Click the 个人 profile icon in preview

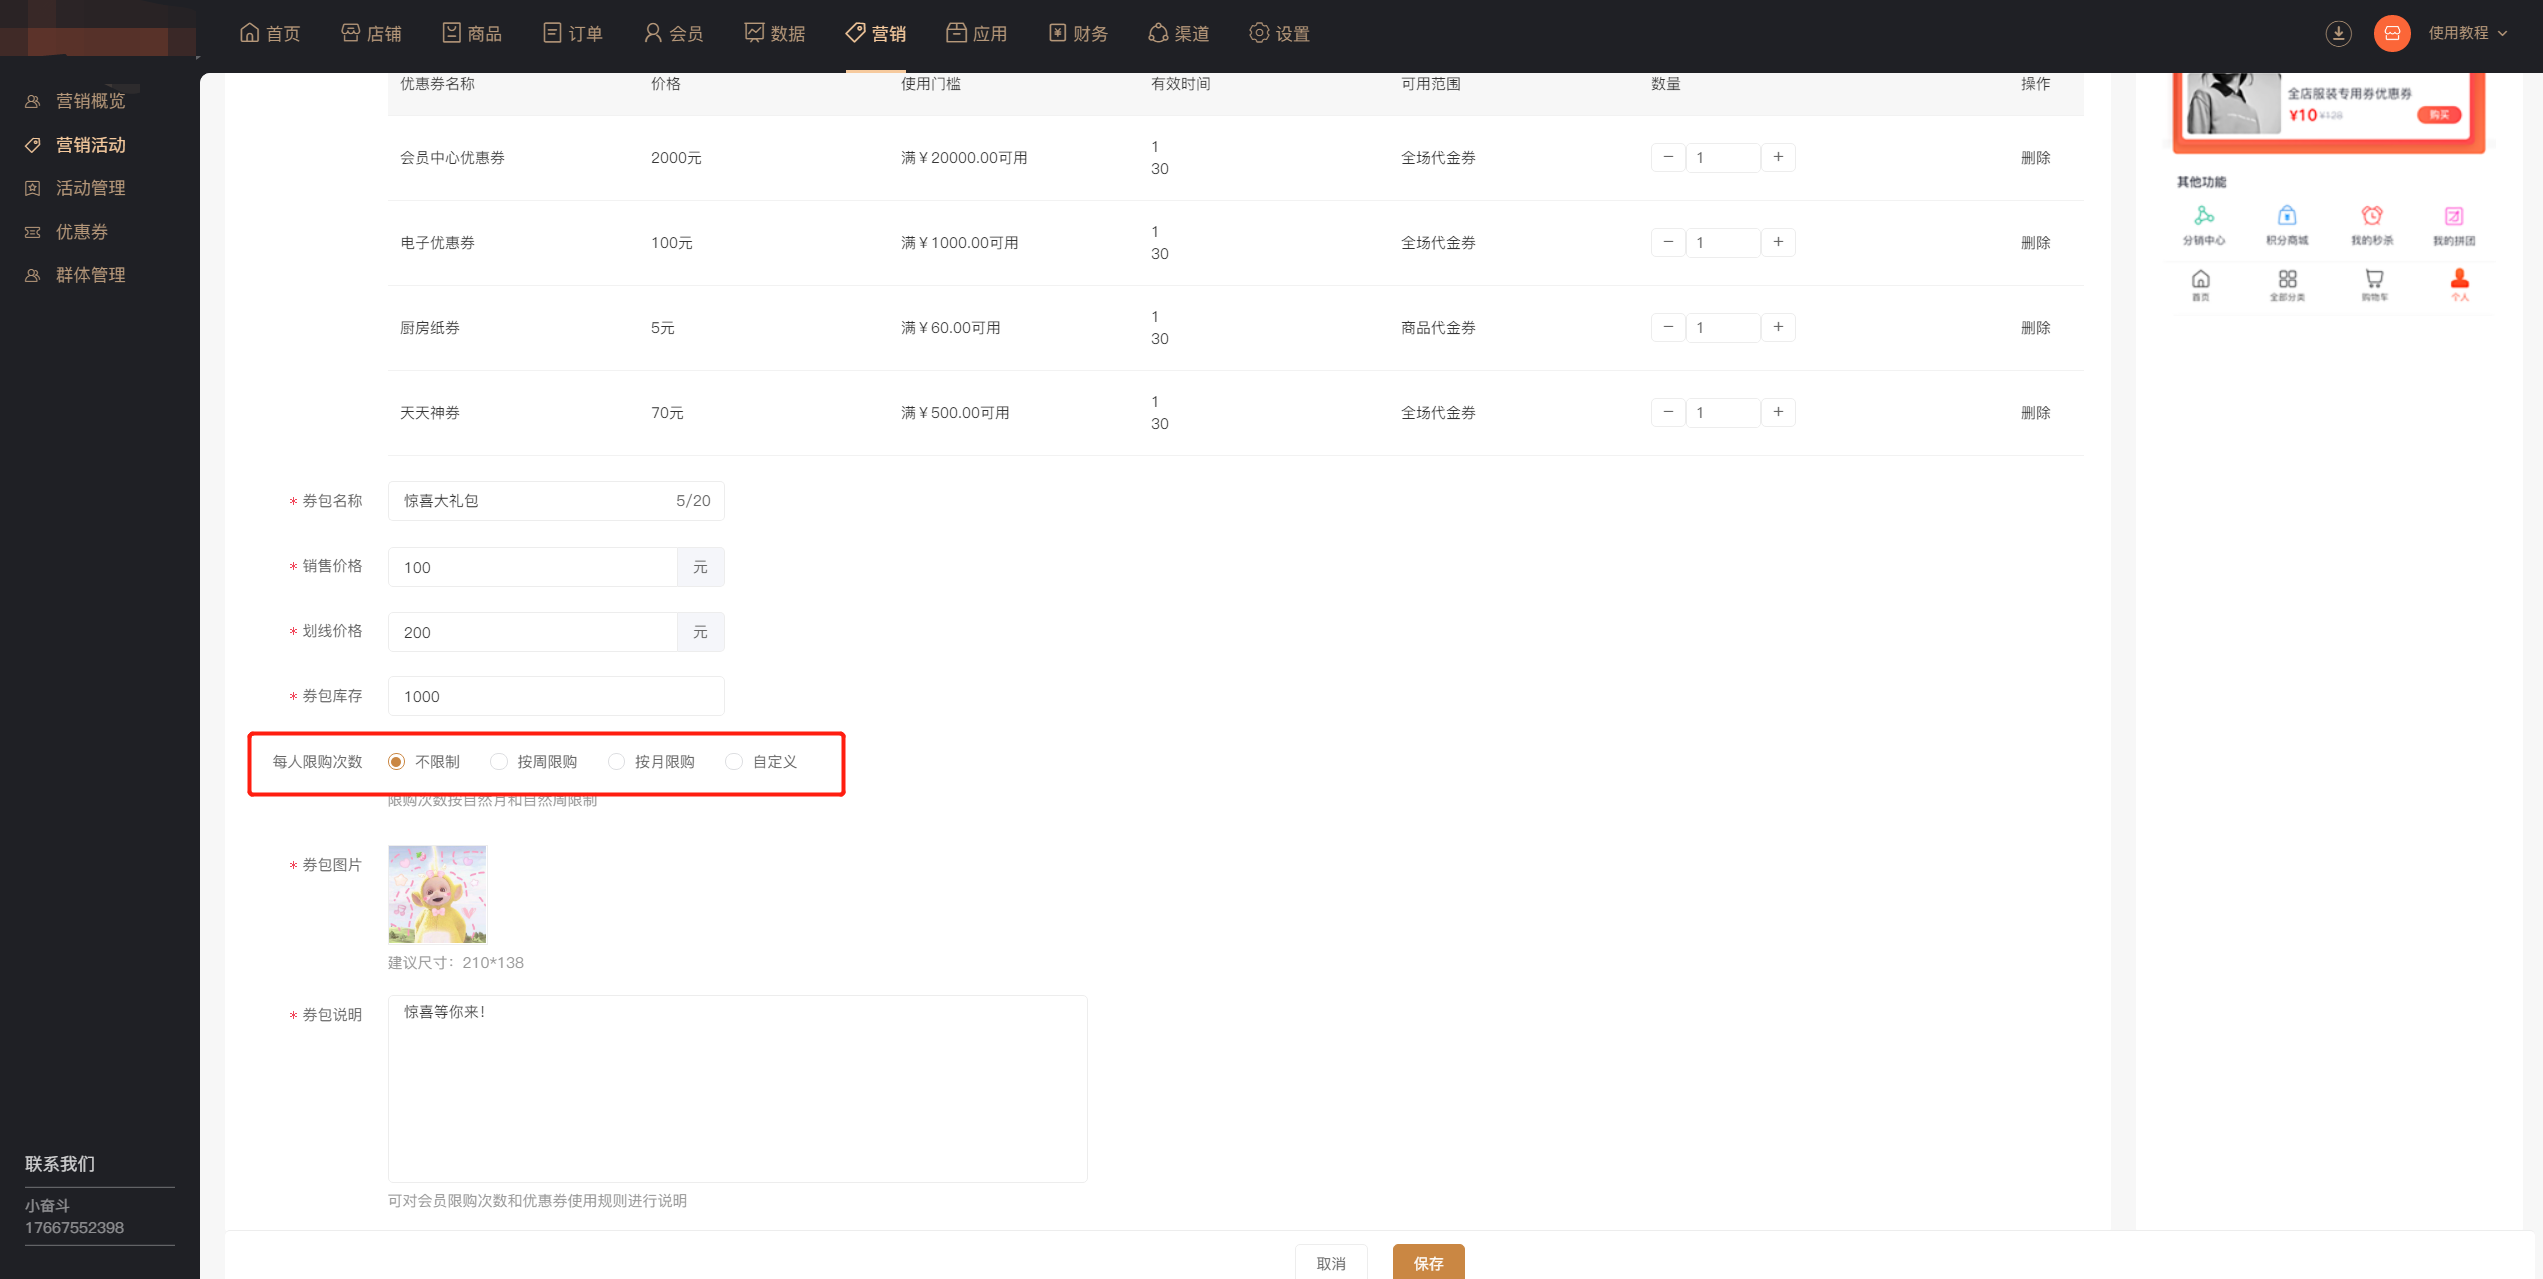click(2459, 279)
